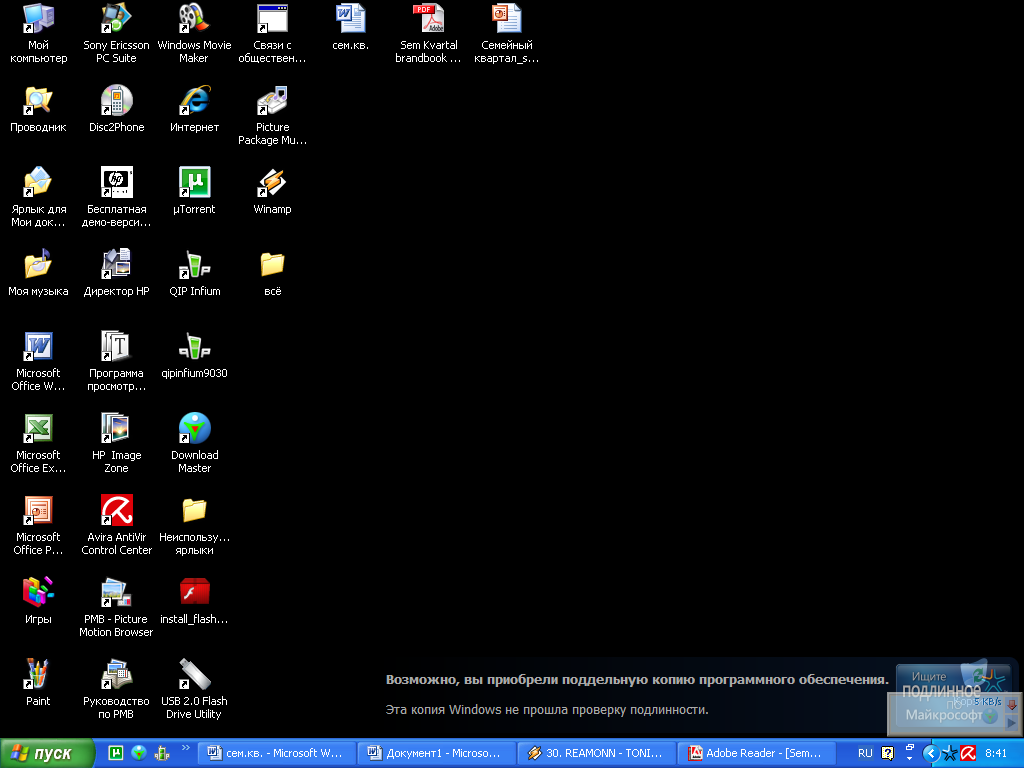This screenshot has width=1024, height=768.
Task: Launch PMB - Picture Motion Browser
Action: pyautogui.click(x=116, y=607)
